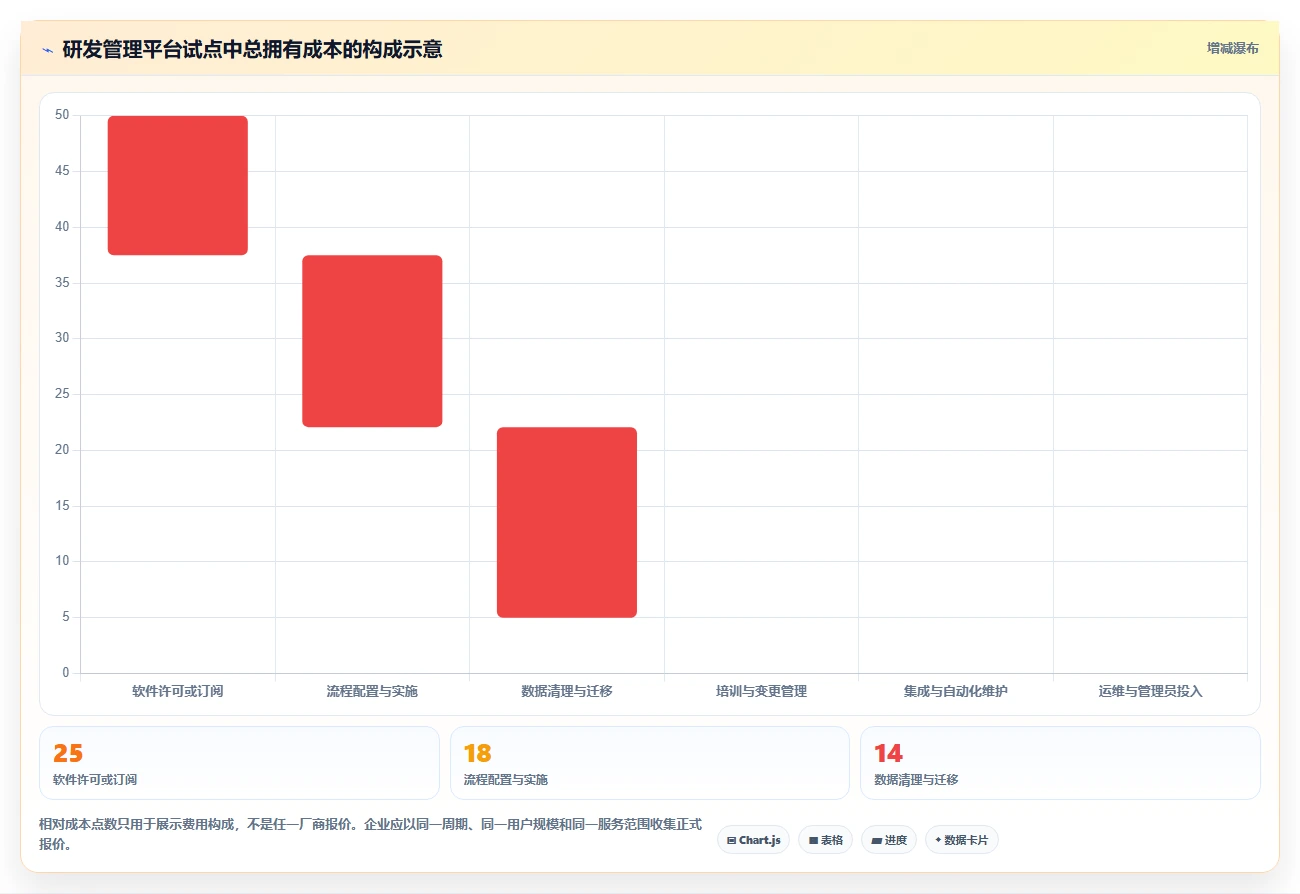Image resolution: width=1300 pixels, height=894 pixels.
Task: Open the data card showing 18
Action: [650, 763]
